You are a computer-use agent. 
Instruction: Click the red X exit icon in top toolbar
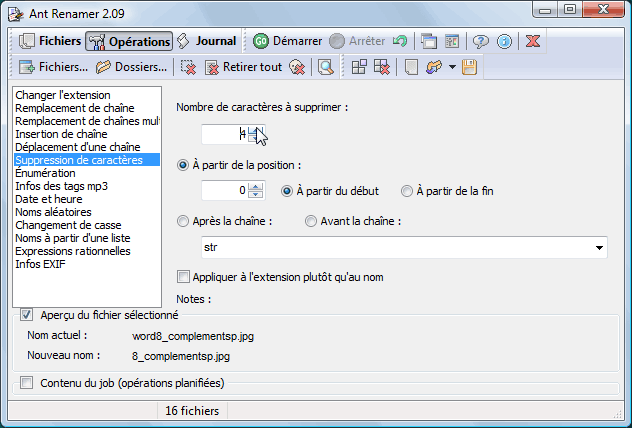[x=533, y=41]
